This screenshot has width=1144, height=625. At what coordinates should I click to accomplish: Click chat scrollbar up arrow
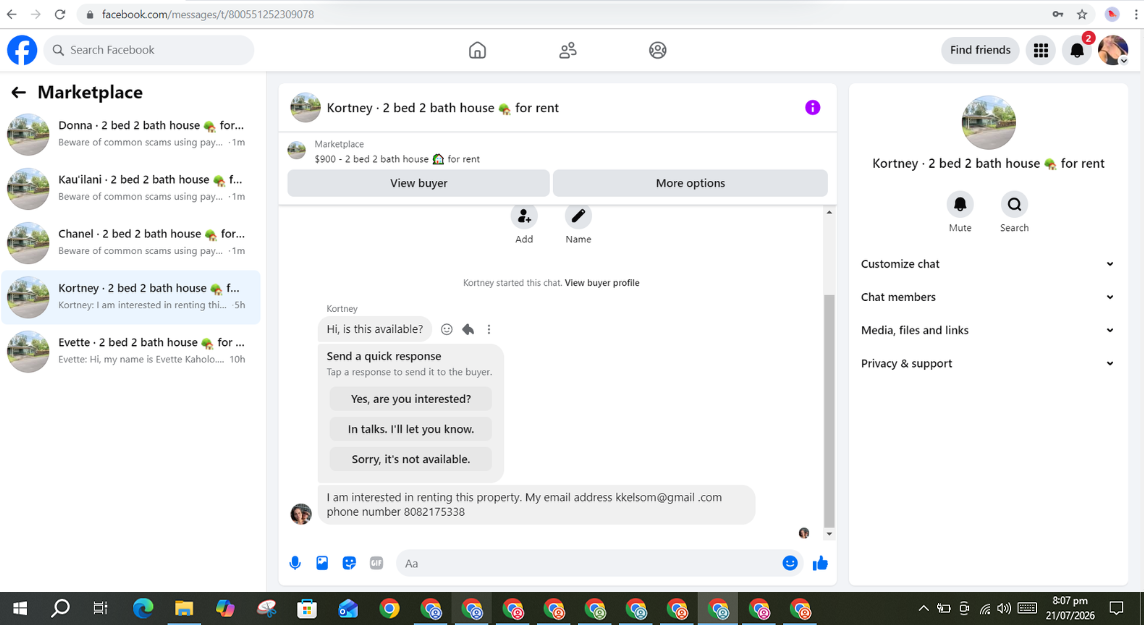tap(829, 212)
